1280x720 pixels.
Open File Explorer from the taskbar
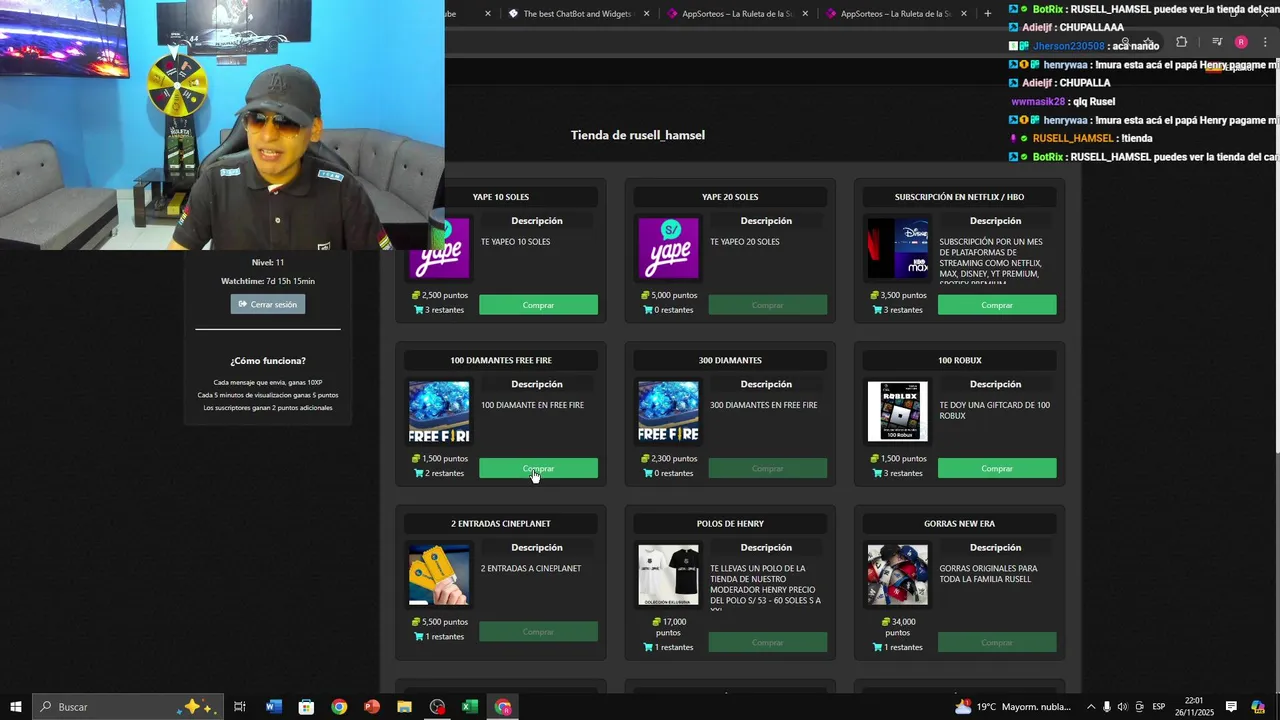[404, 707]
